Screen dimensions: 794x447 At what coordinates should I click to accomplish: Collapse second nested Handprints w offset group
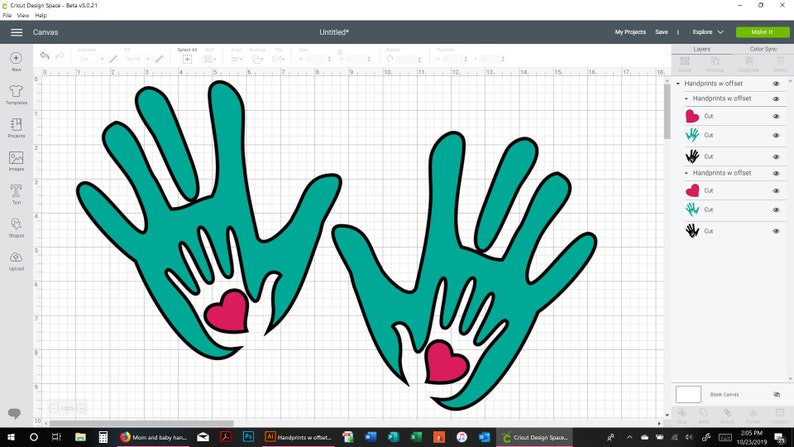[686, 173]
